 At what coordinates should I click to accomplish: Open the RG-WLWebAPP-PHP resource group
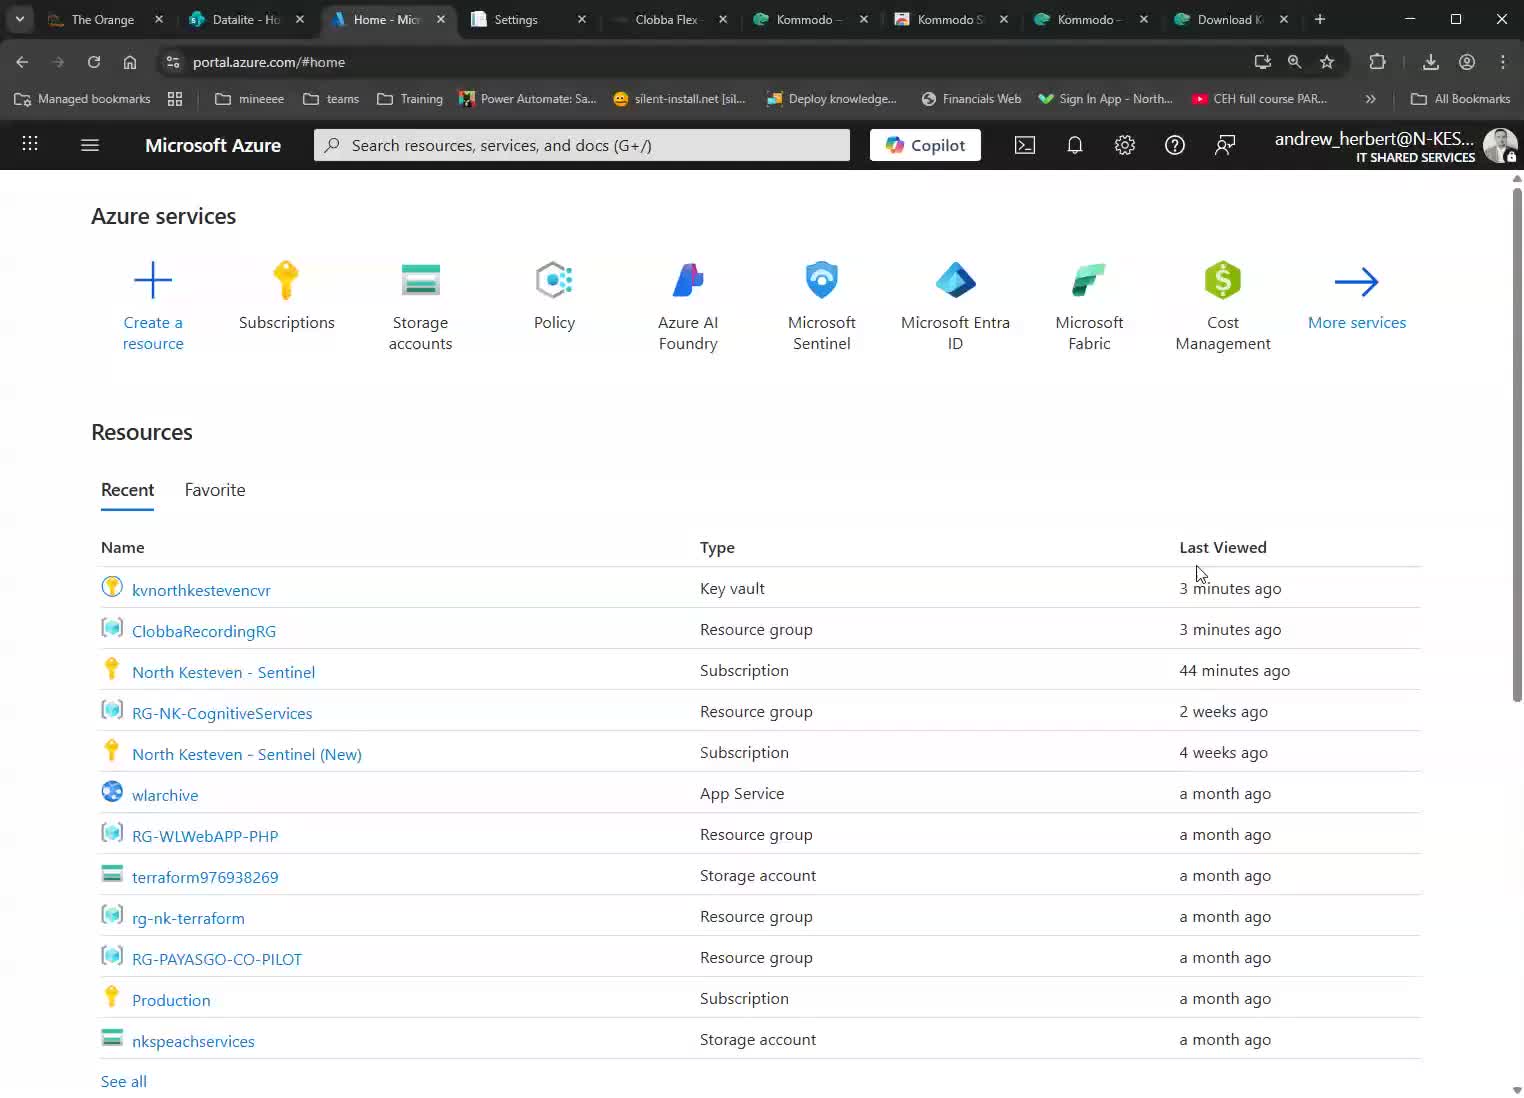pos(205,836)
